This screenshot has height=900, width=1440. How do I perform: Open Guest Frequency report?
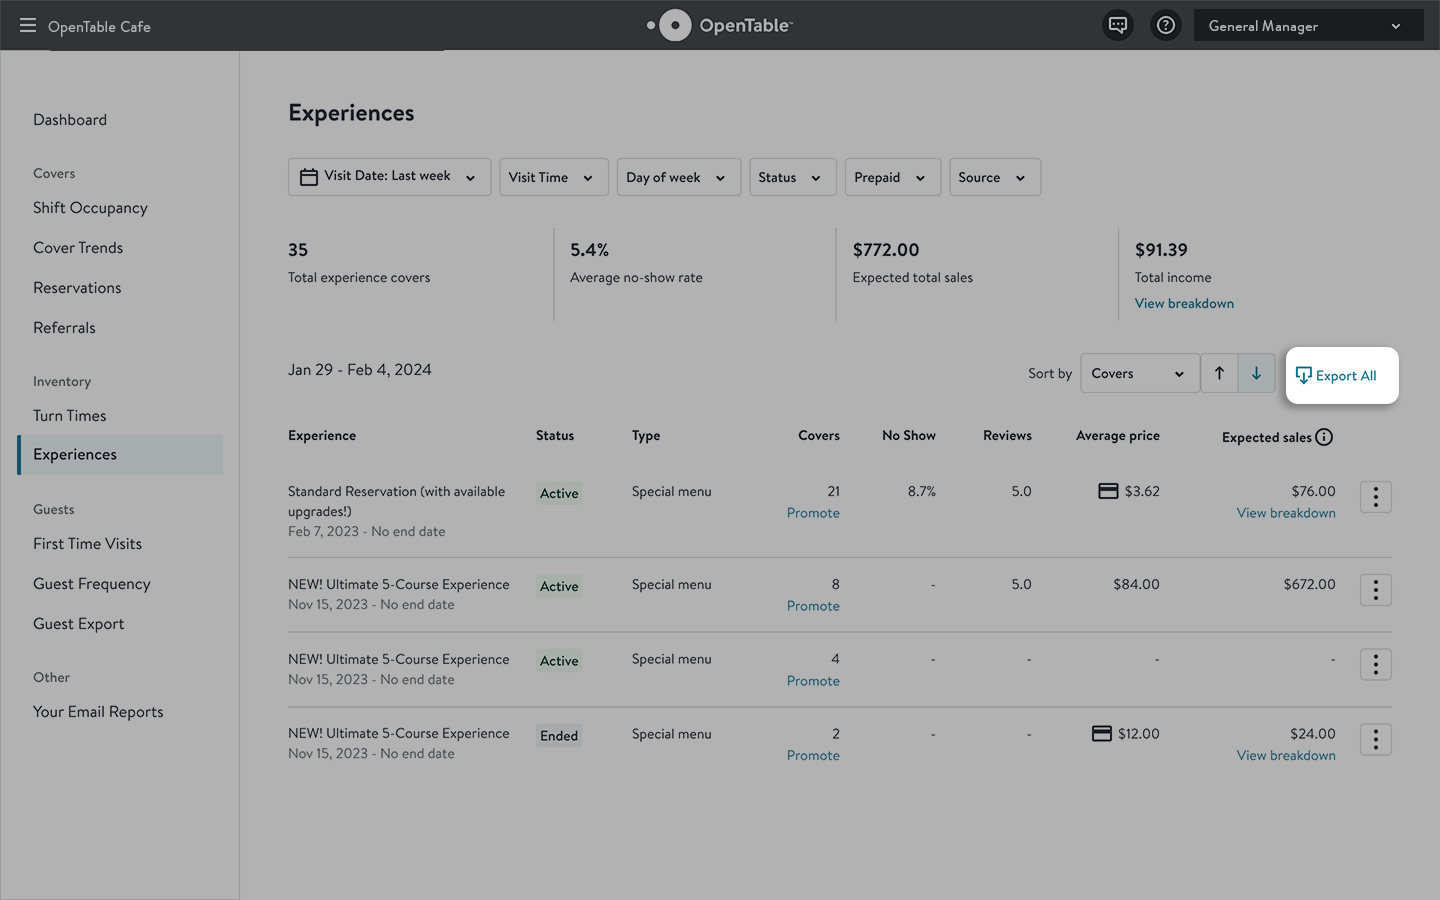click(91, 584)
